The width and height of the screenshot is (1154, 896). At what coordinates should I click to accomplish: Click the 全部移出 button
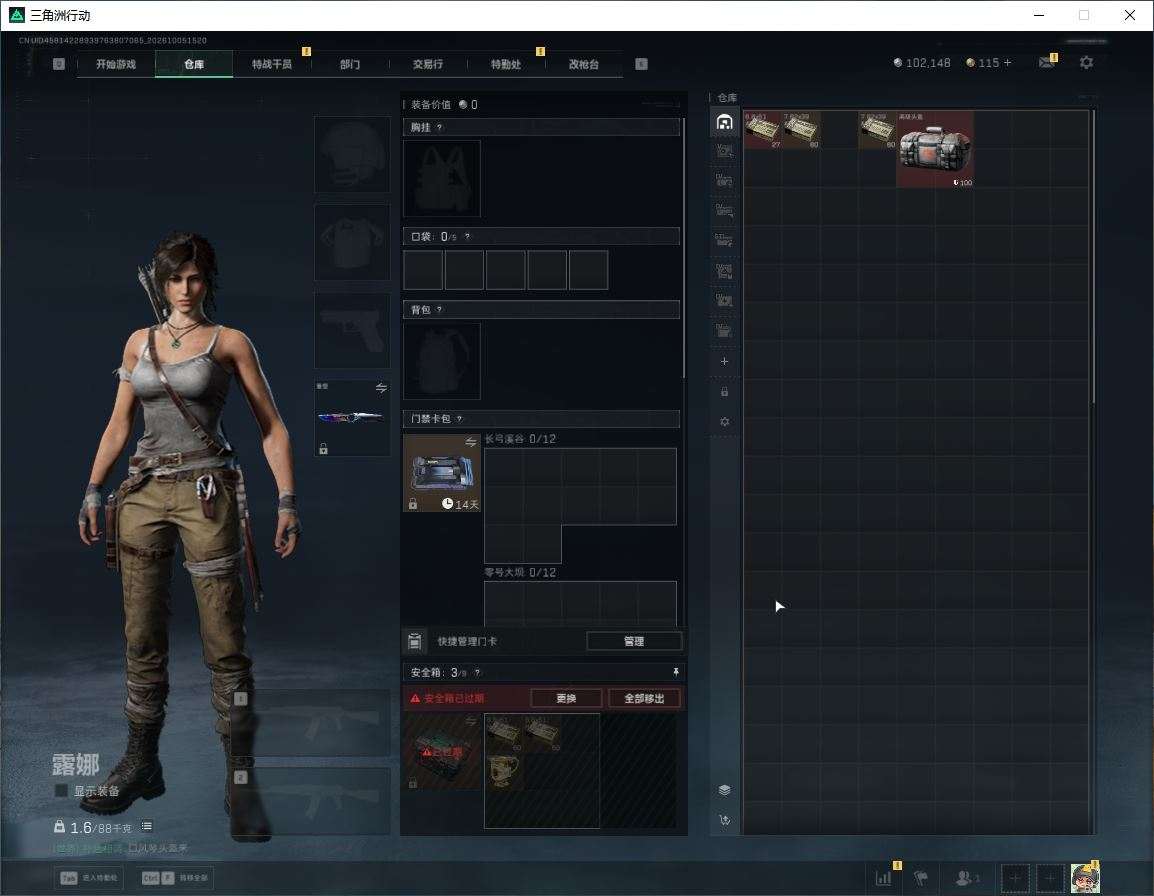click(644, 698)
